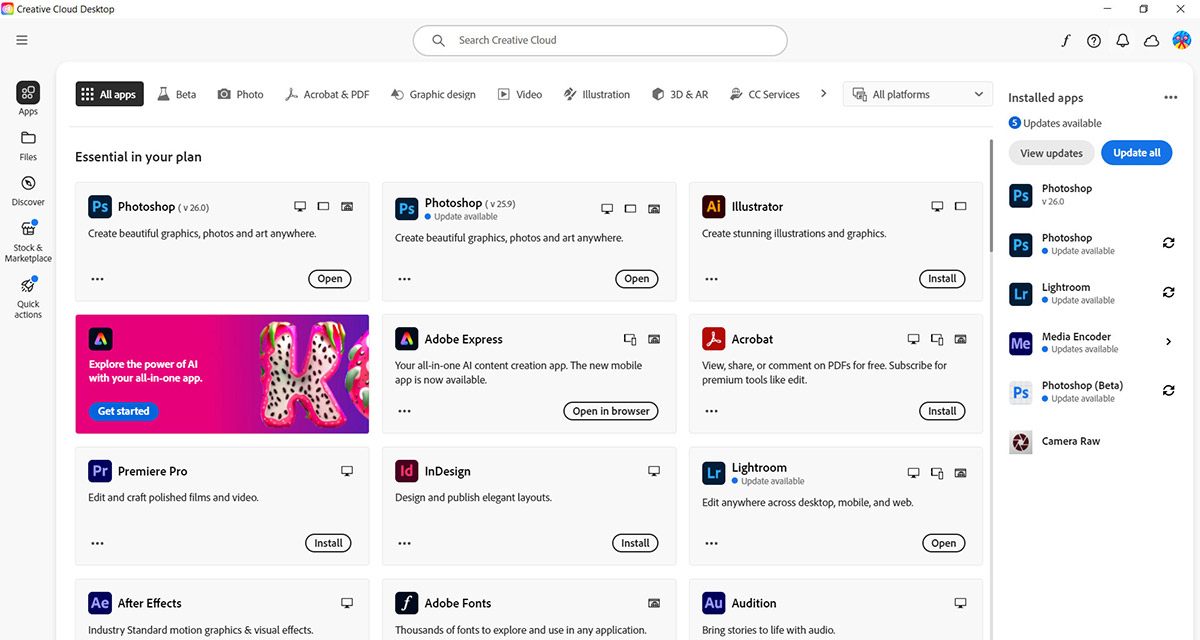Open the Help question mark icon
The height and width of the screenshot is (640, 1200).
[x=1094, y=41]
